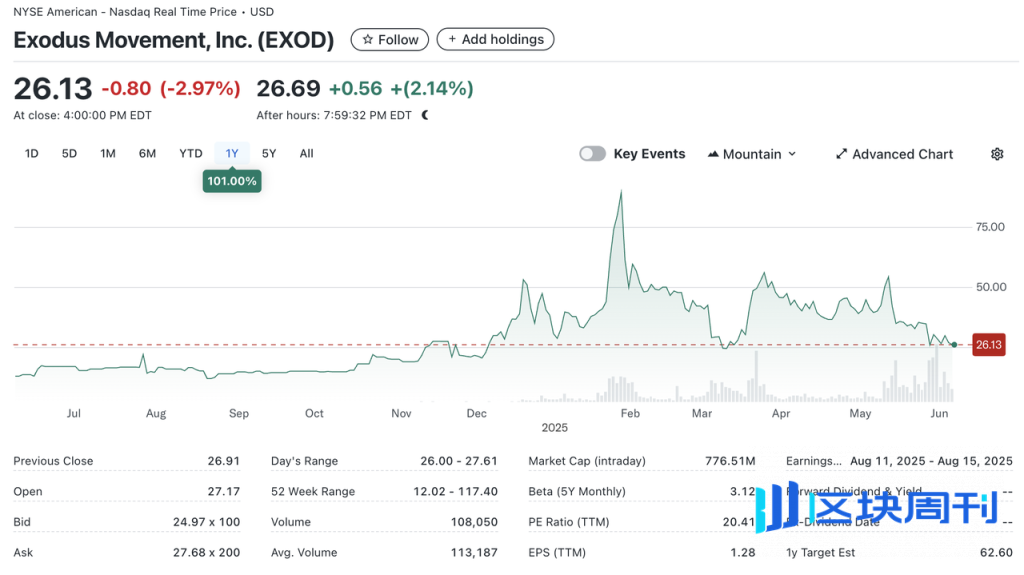This screenshot has width=1024, height=575.
Task: Click the Ask value 27.68 x 200
Action: pos(206,553)
